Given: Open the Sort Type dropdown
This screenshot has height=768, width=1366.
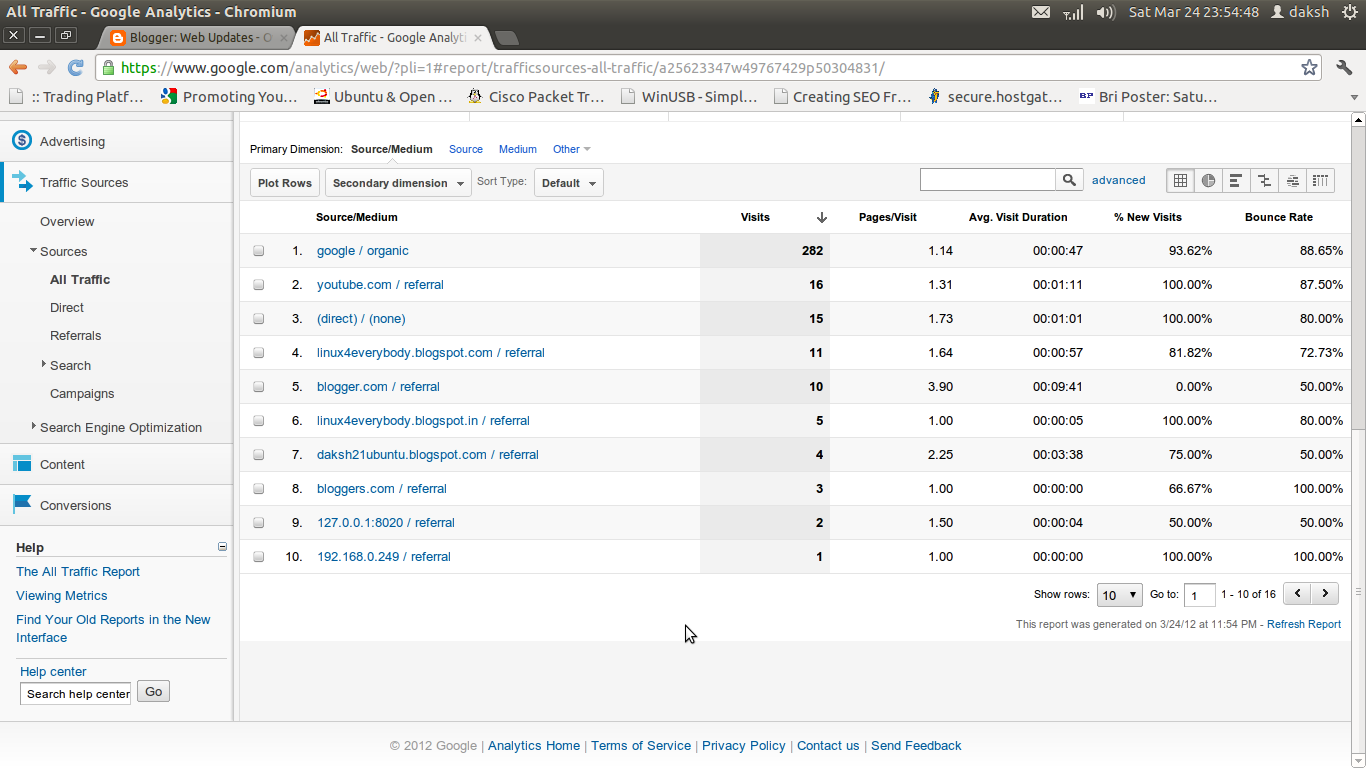Looking at the screenshot, I should tap(568, 182).
